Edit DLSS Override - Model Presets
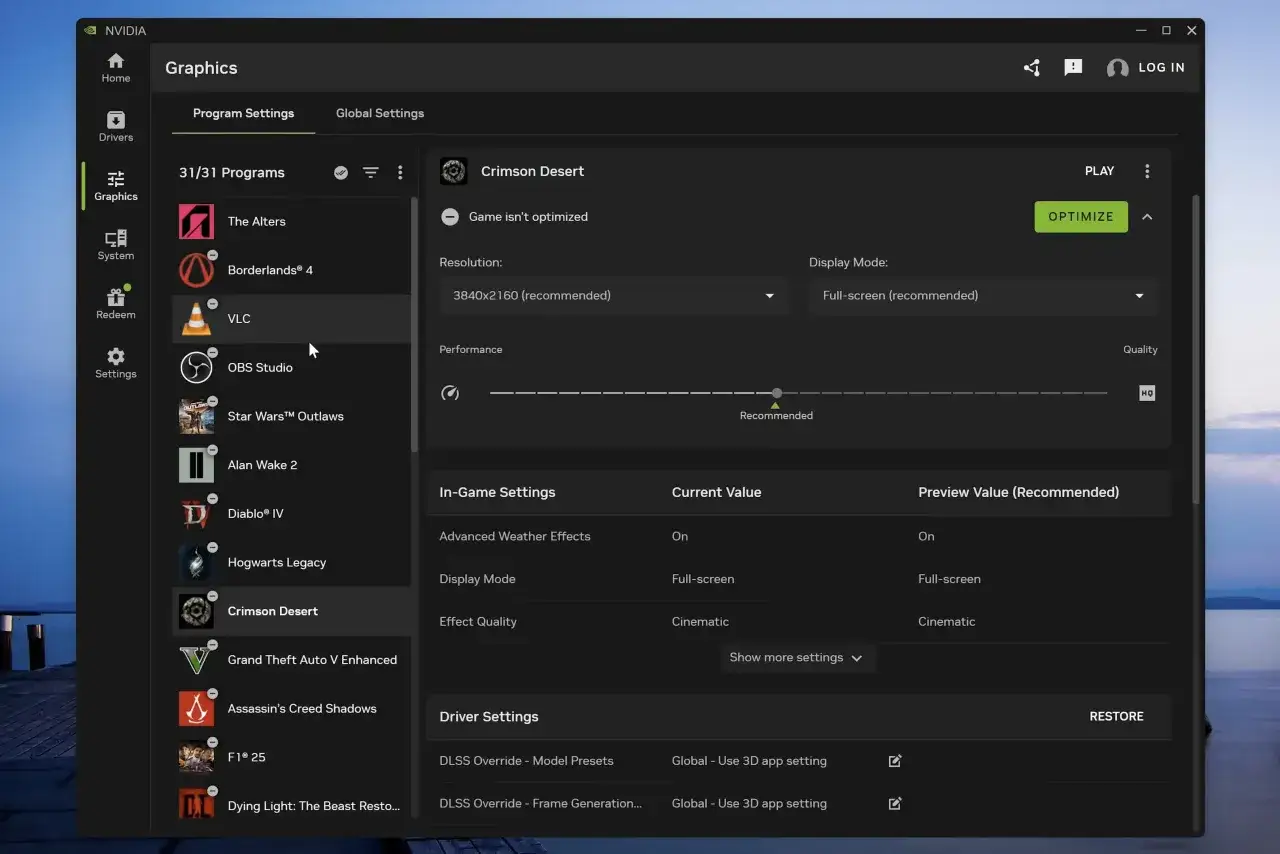Screen dimensions: 1280x854 point(895,761)
